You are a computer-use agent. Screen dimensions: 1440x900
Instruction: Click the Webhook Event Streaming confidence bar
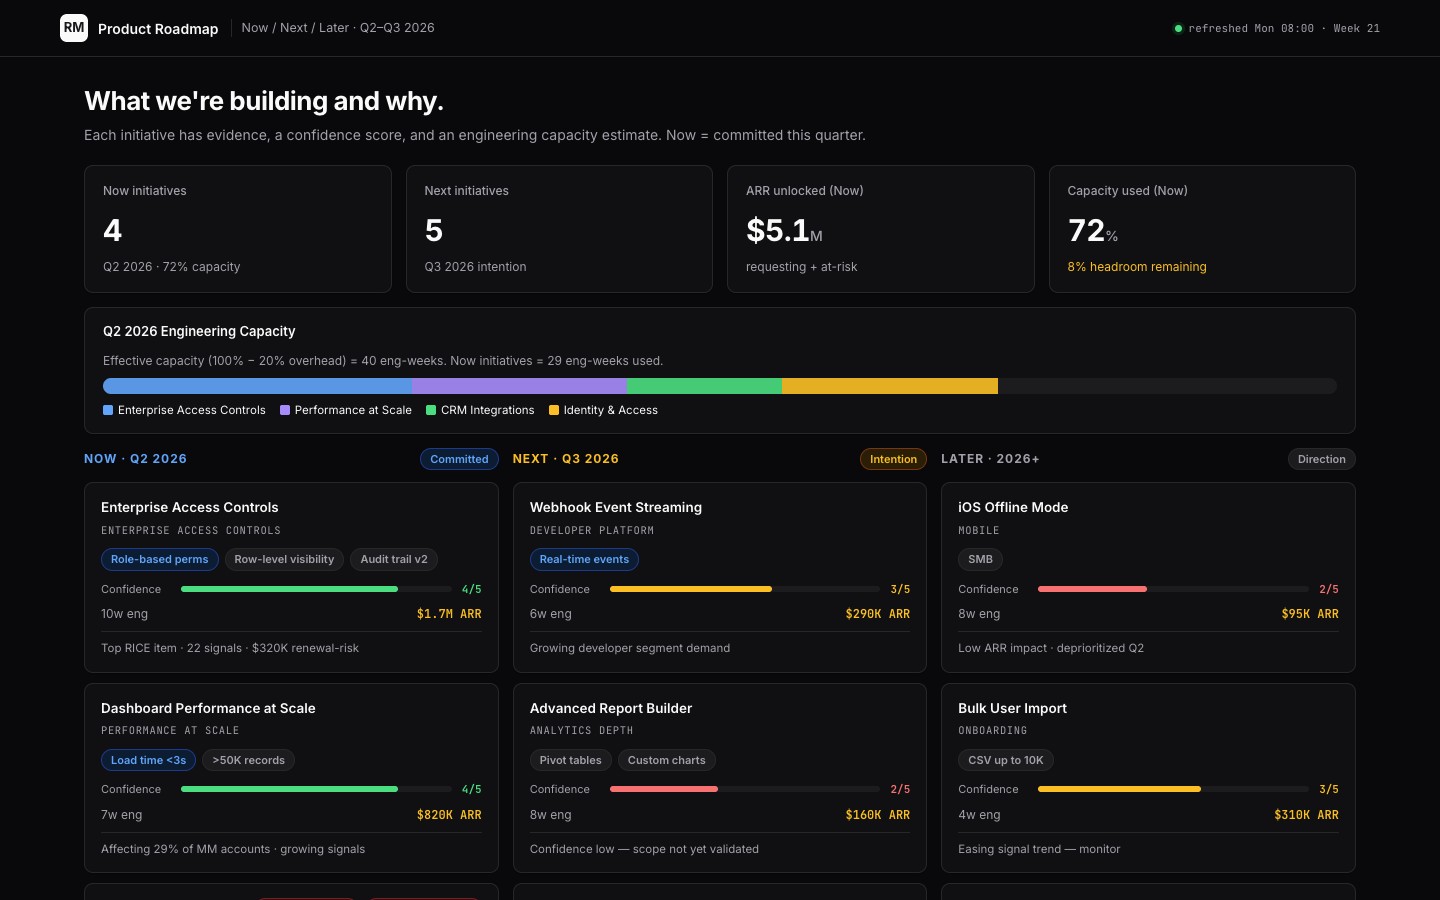pos(745,589)
